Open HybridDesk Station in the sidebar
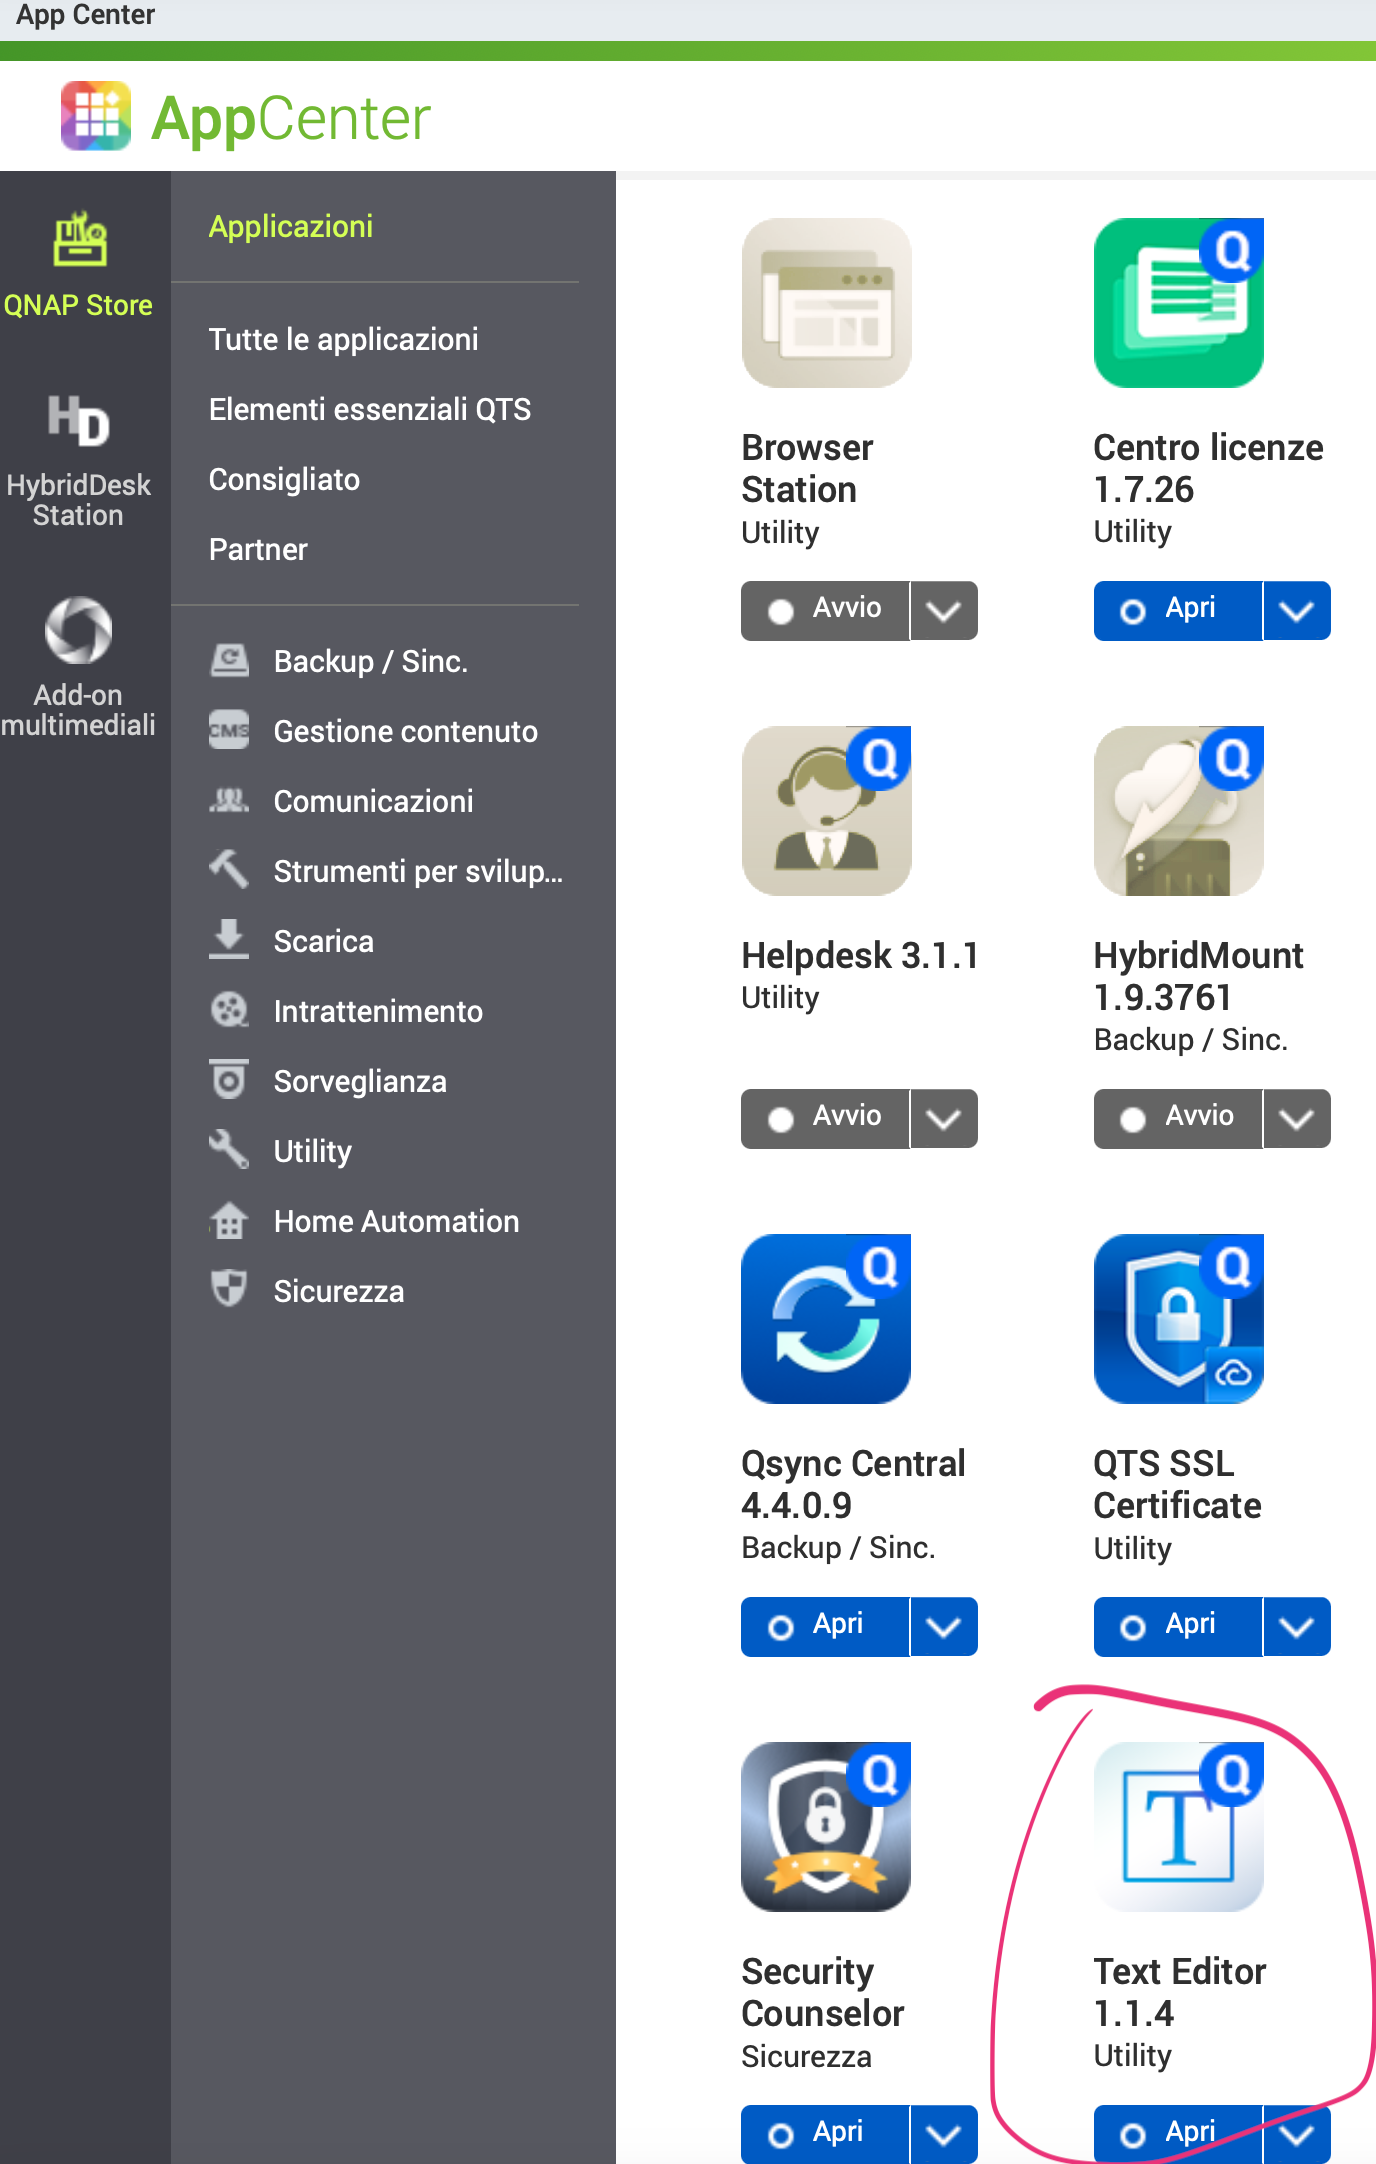The image size is (1376, 2164). [78, 460]
